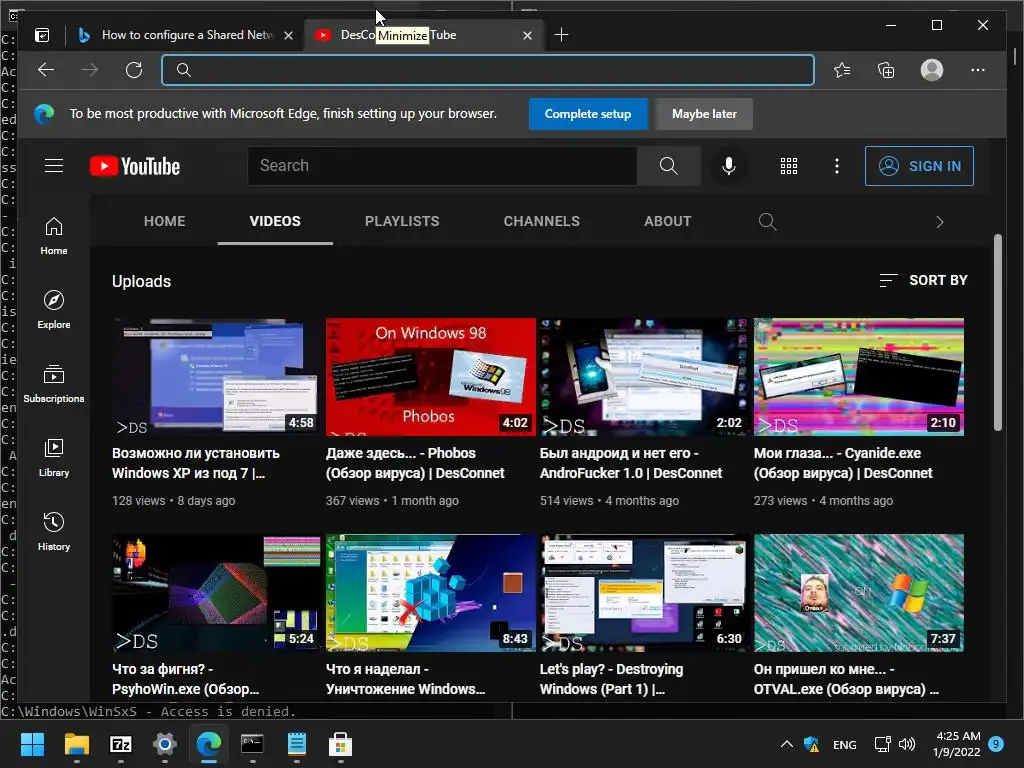This screenshot has height=768, width=1024.
Task: Open the Cyanide.exe video thumbnail
Action: pyautogui.click(x=859, y=377)
